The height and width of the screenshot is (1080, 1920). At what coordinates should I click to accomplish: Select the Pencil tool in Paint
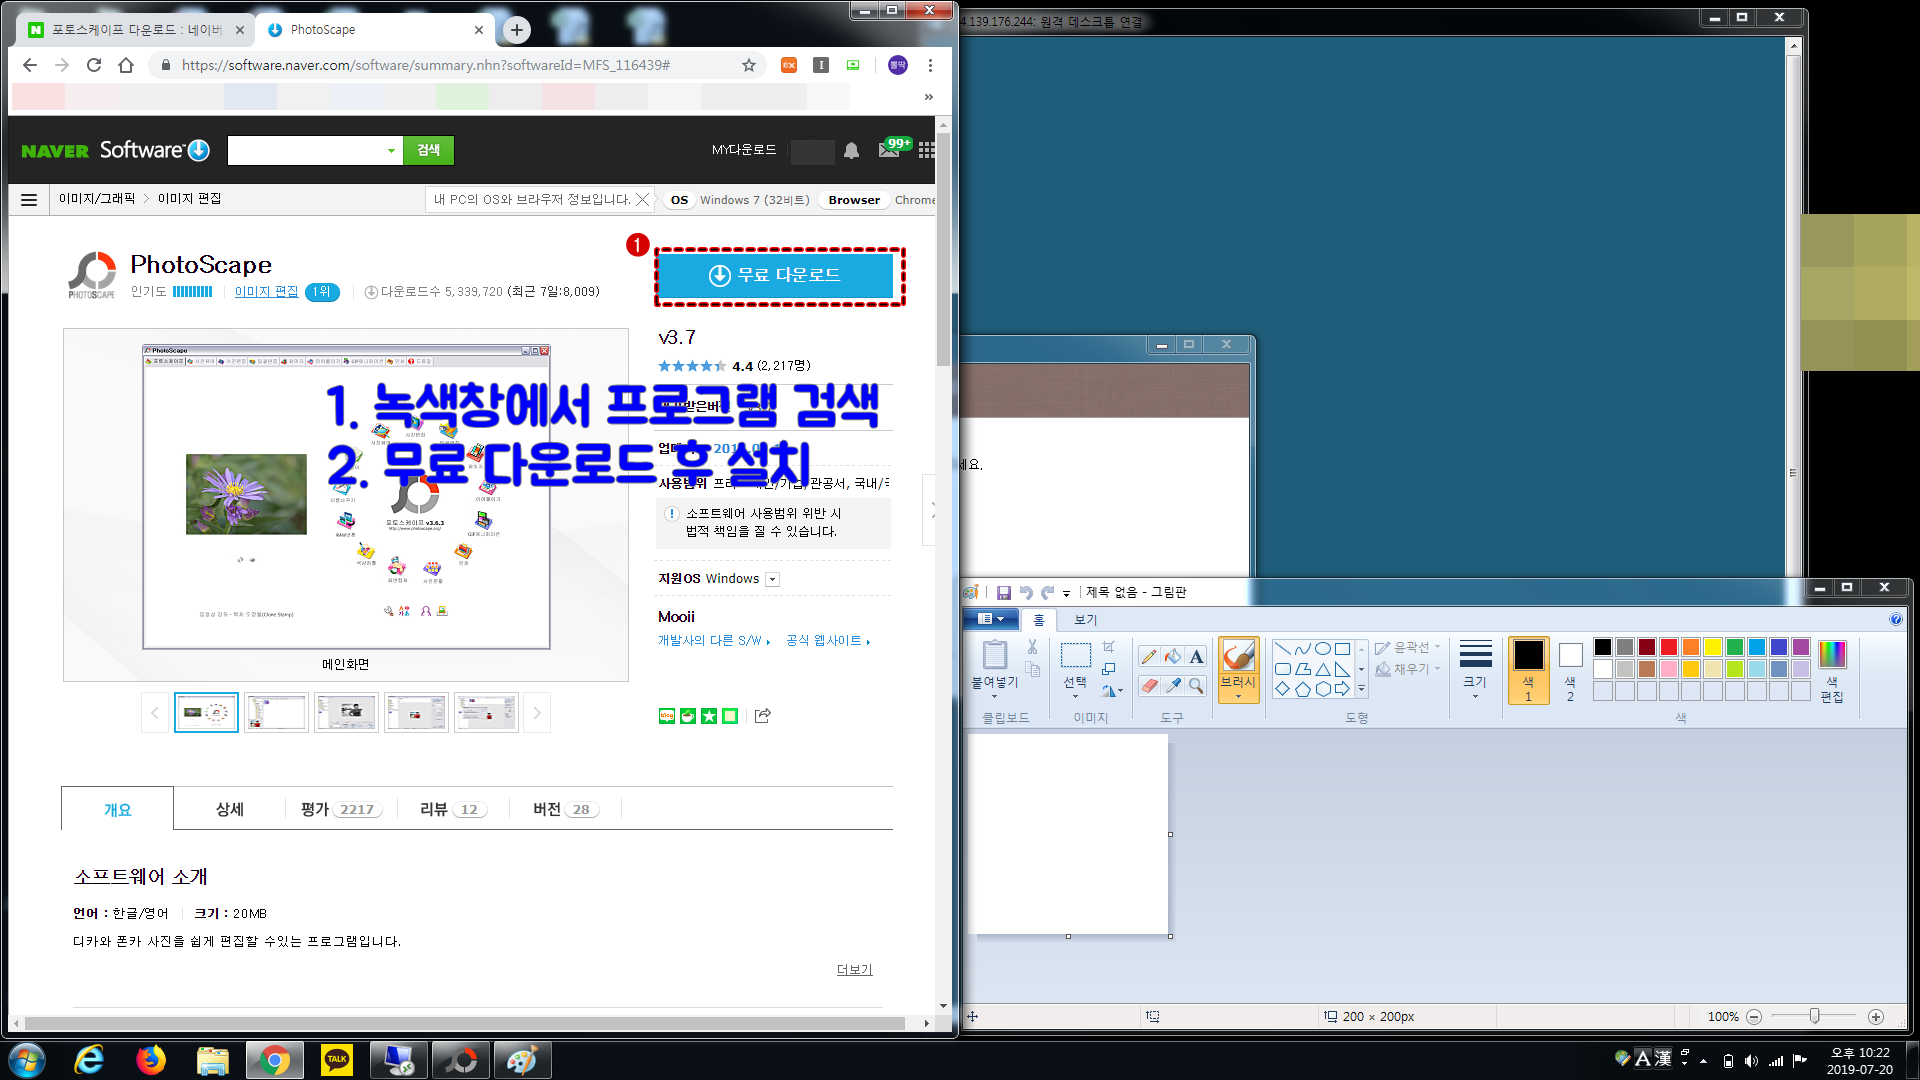point(1149,657)
